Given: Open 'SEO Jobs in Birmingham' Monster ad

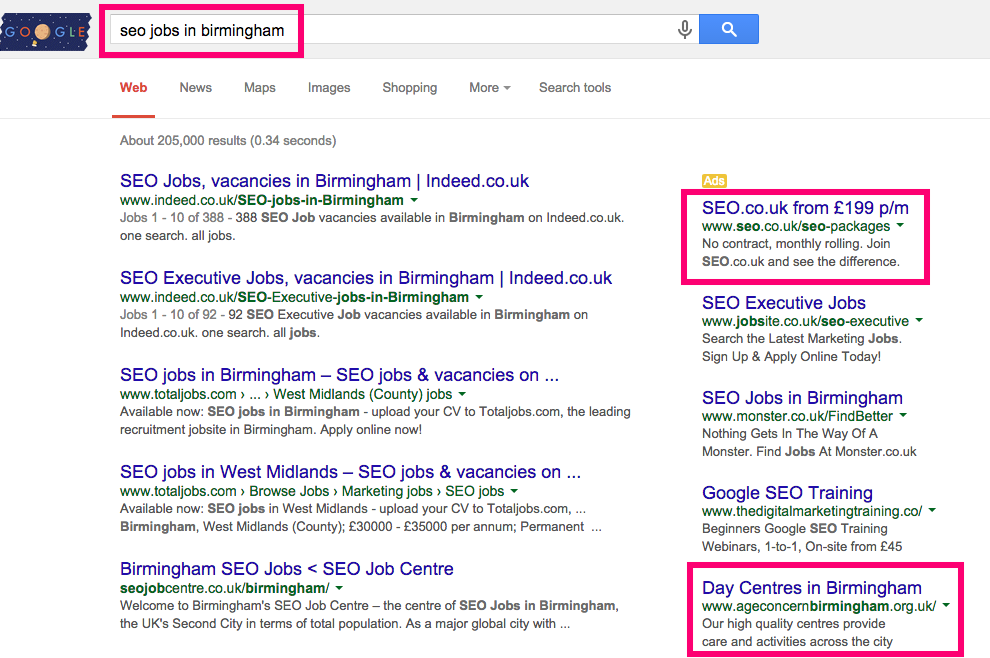Looking at the screenshot, I should point(802,398).
